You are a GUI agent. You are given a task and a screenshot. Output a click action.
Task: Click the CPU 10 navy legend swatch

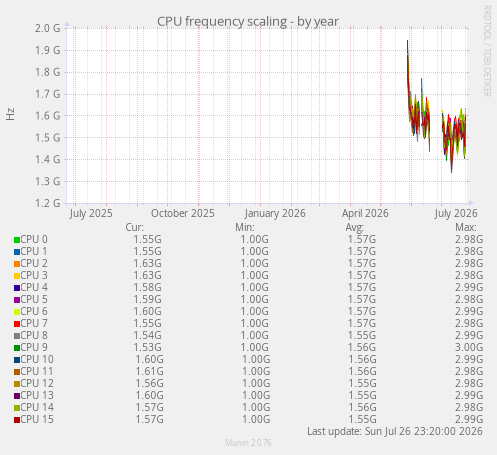[x=17, y=360]
